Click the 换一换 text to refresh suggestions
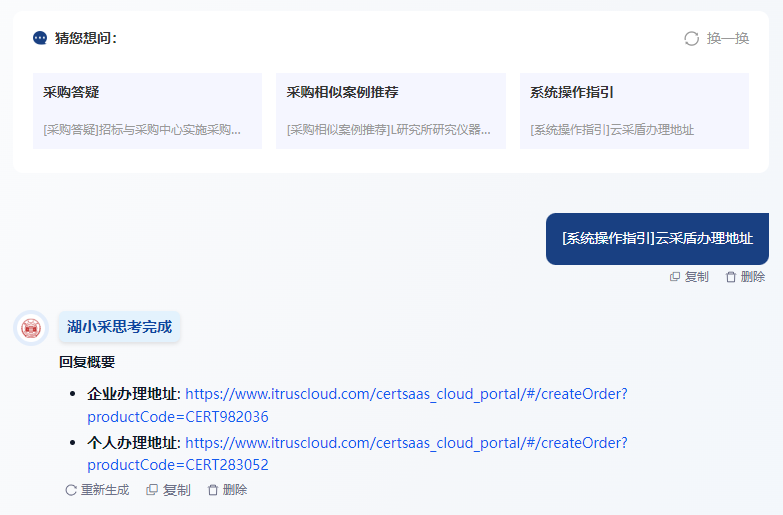The height and width of the screenshot is (515, 783). (728, 38)
